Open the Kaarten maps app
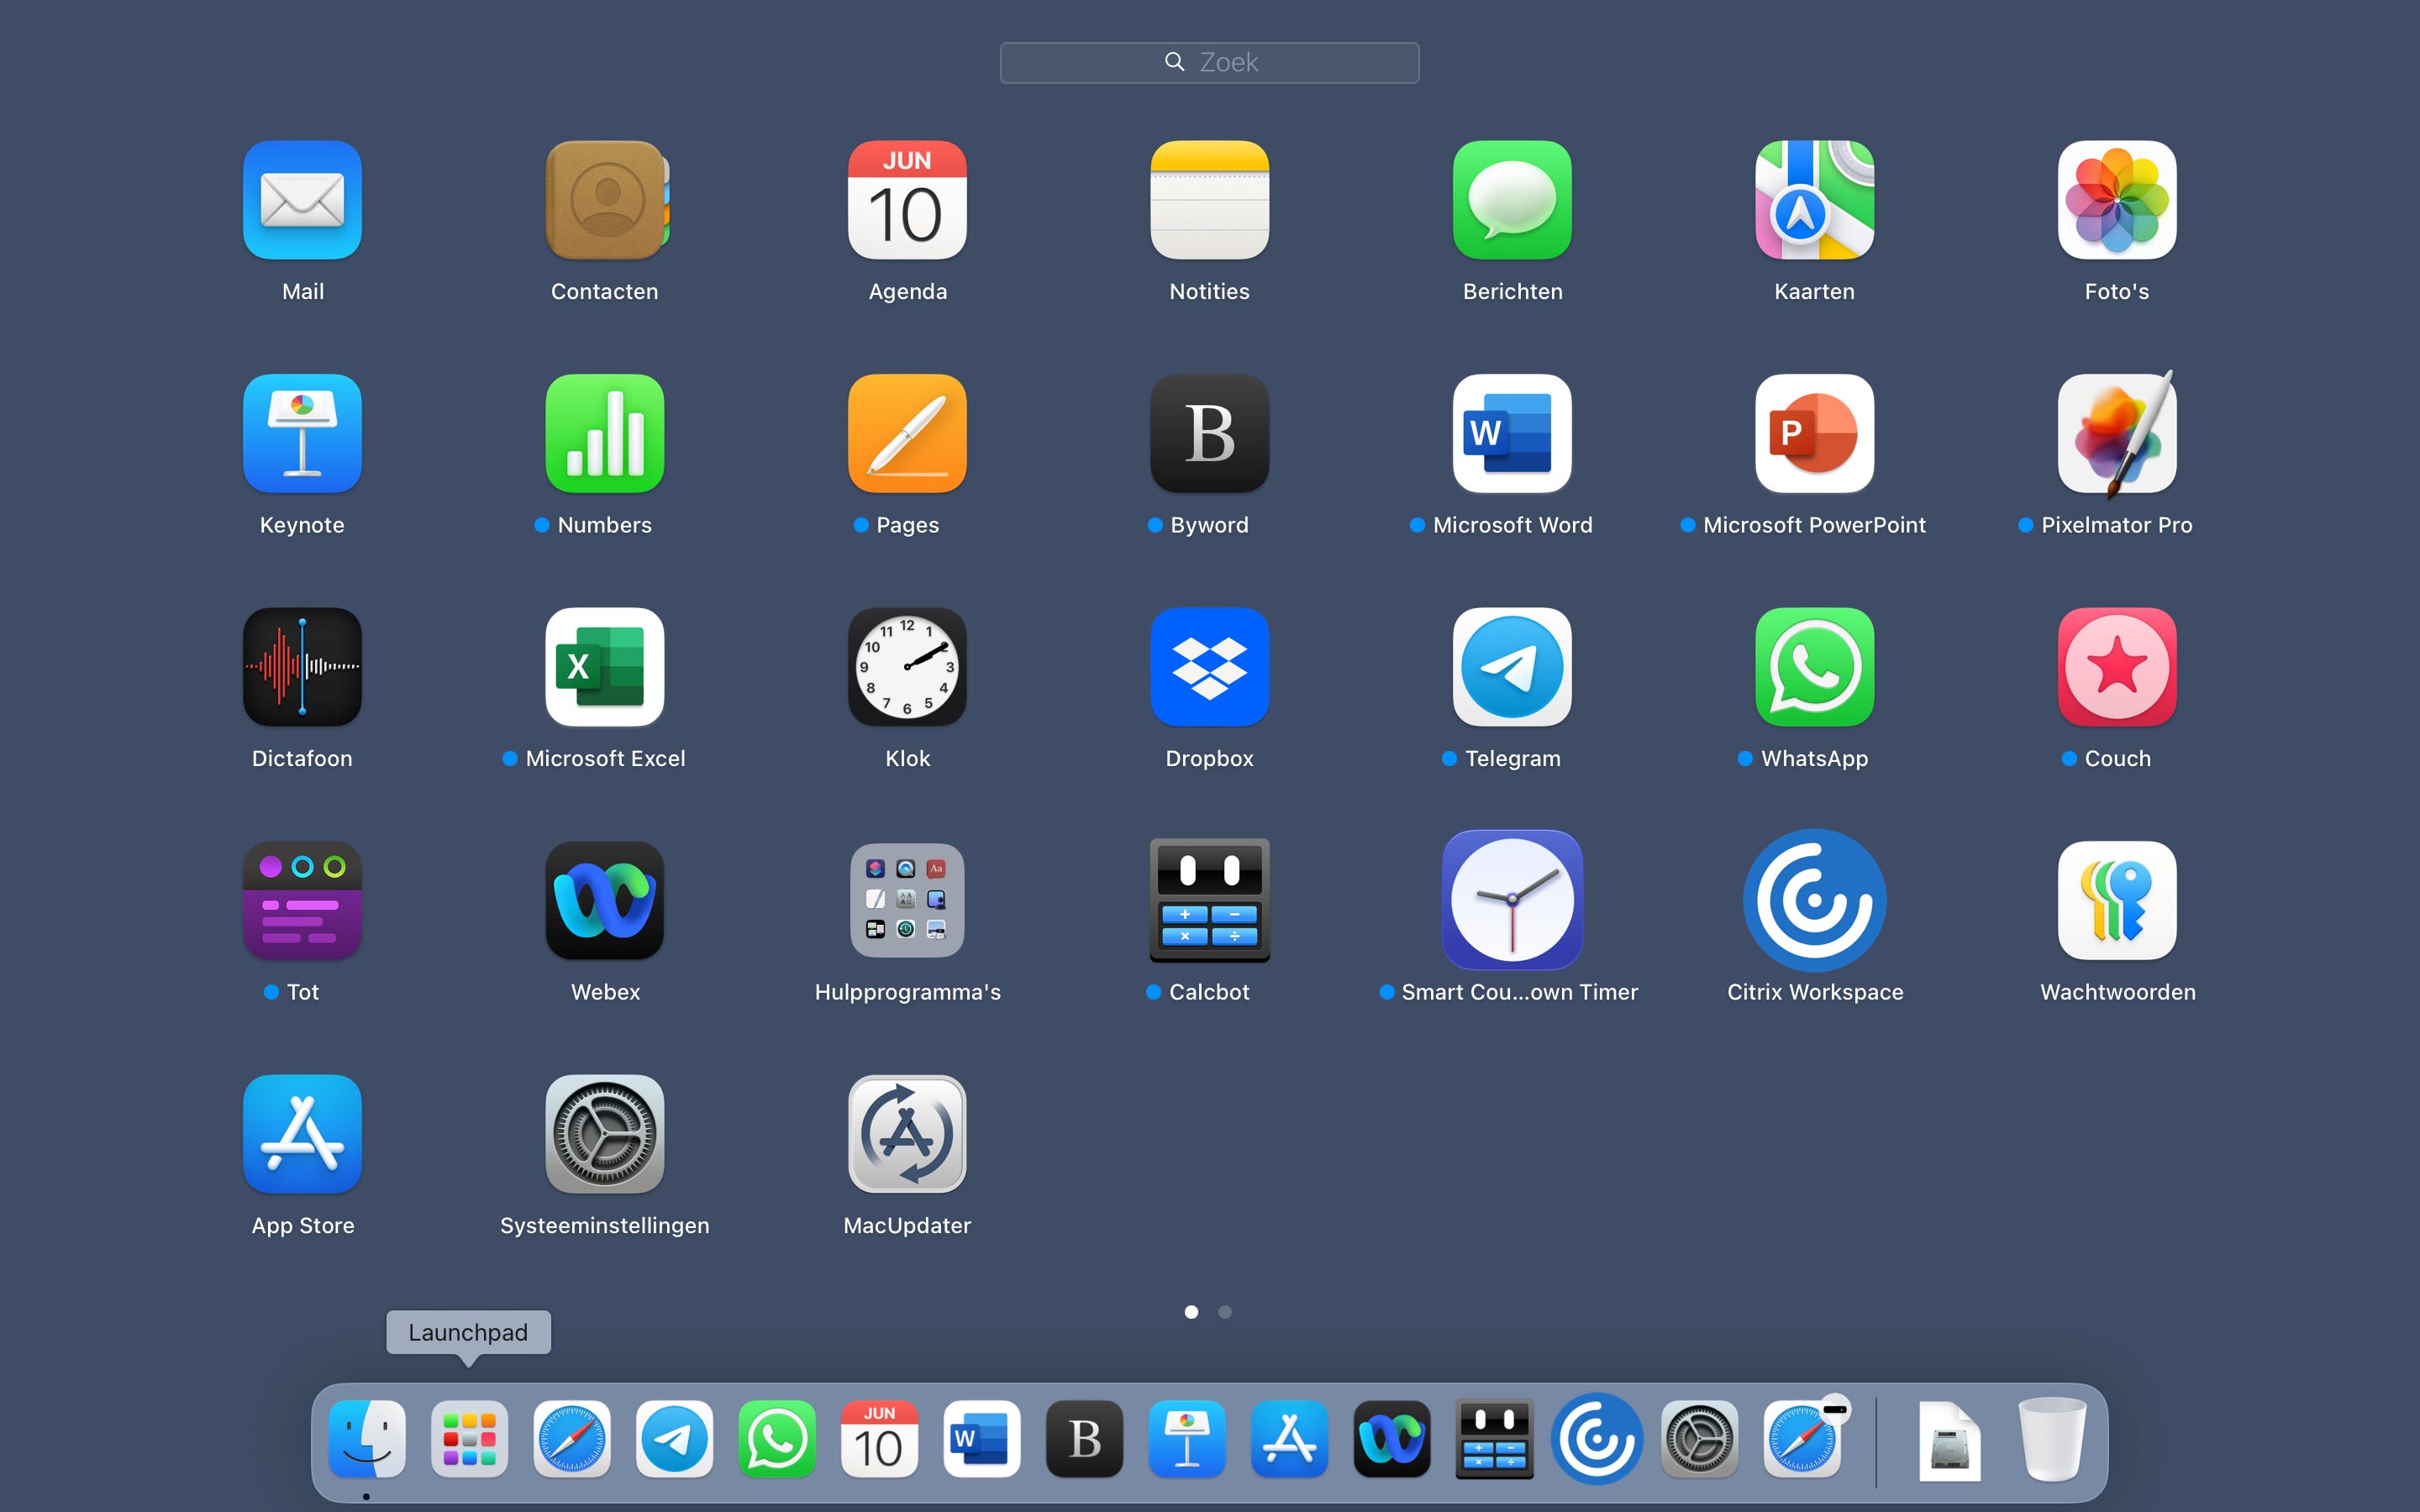2420x1512 pixels. click(x=1815, y=200)
